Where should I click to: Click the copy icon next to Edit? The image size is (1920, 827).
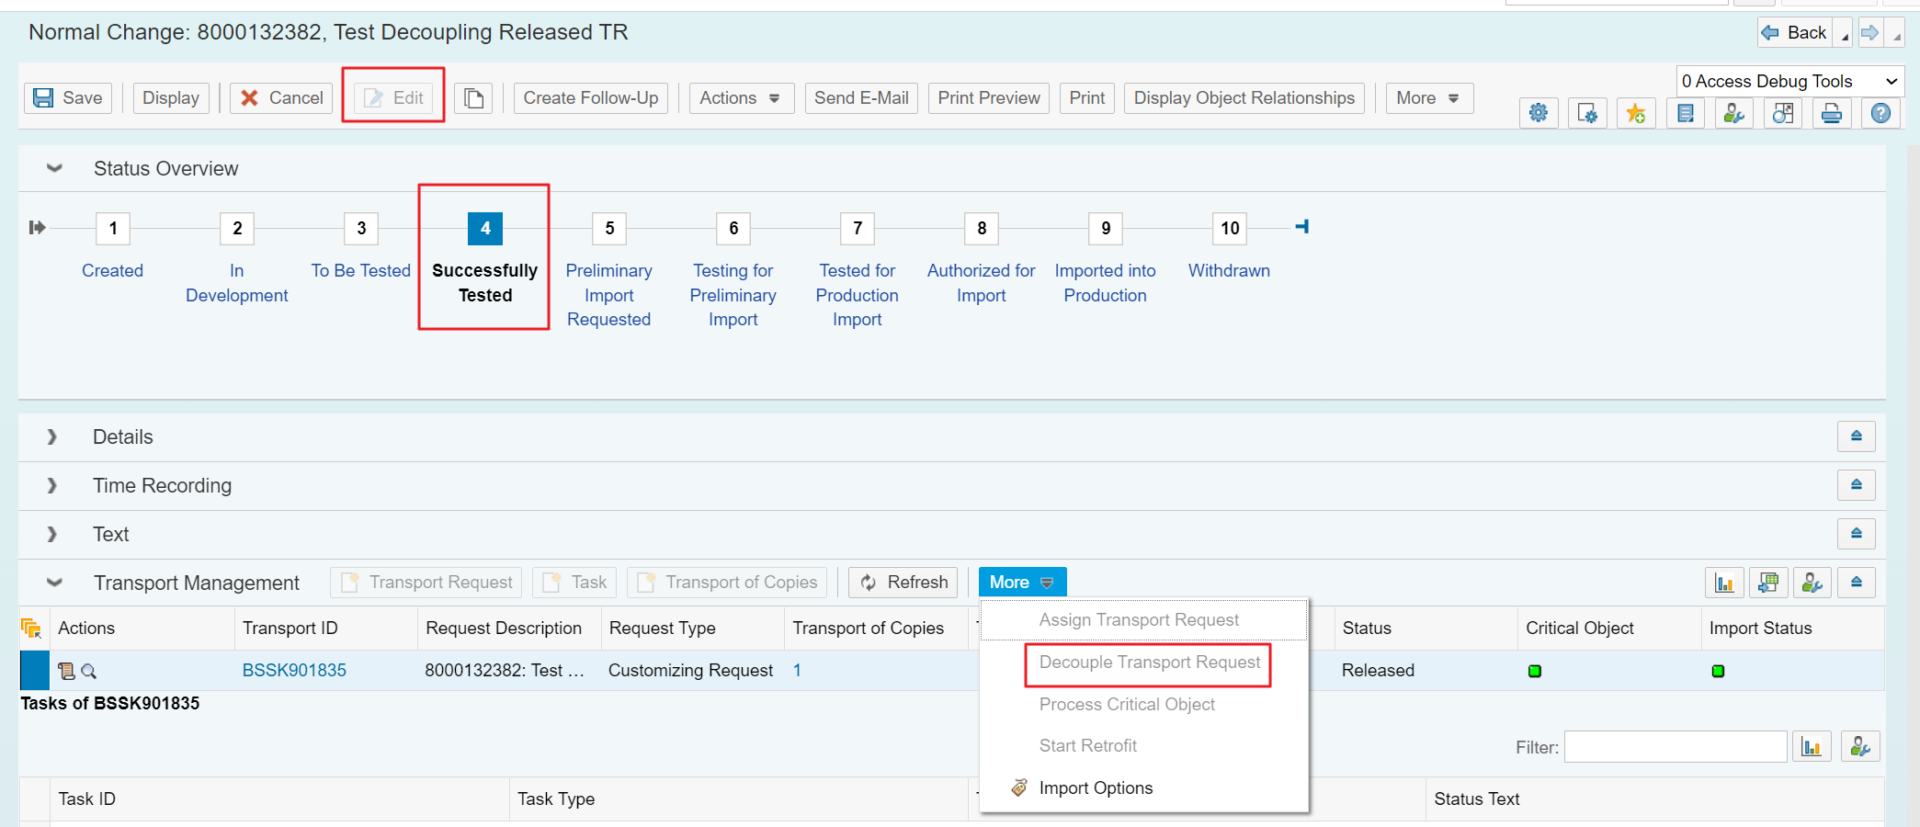pos(474,98)
